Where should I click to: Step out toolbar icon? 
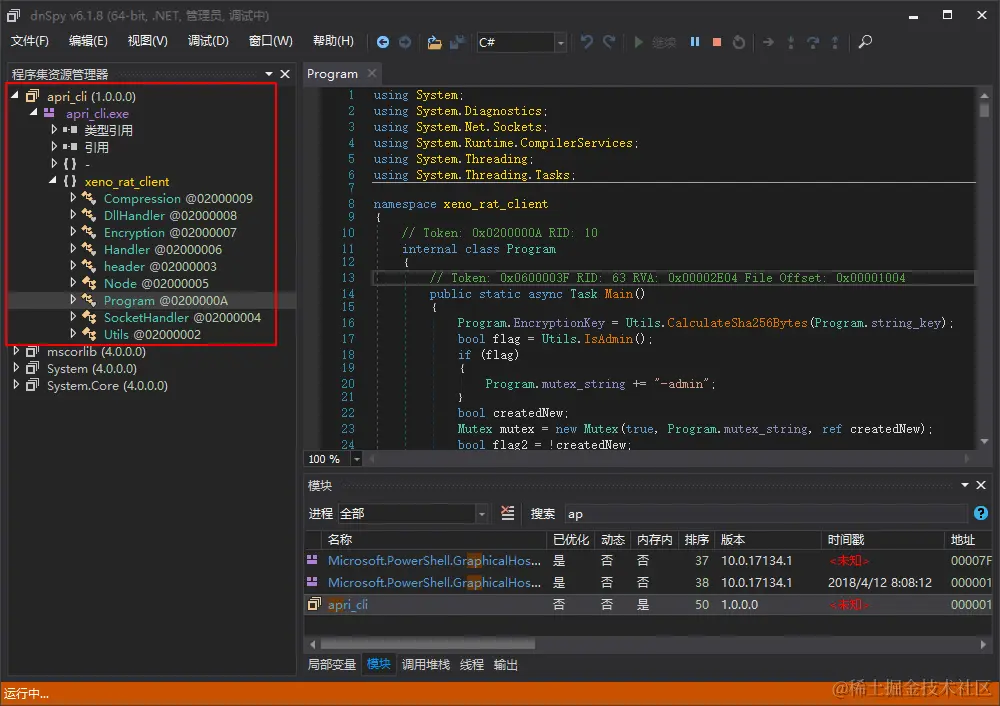[x=835, y=42]
